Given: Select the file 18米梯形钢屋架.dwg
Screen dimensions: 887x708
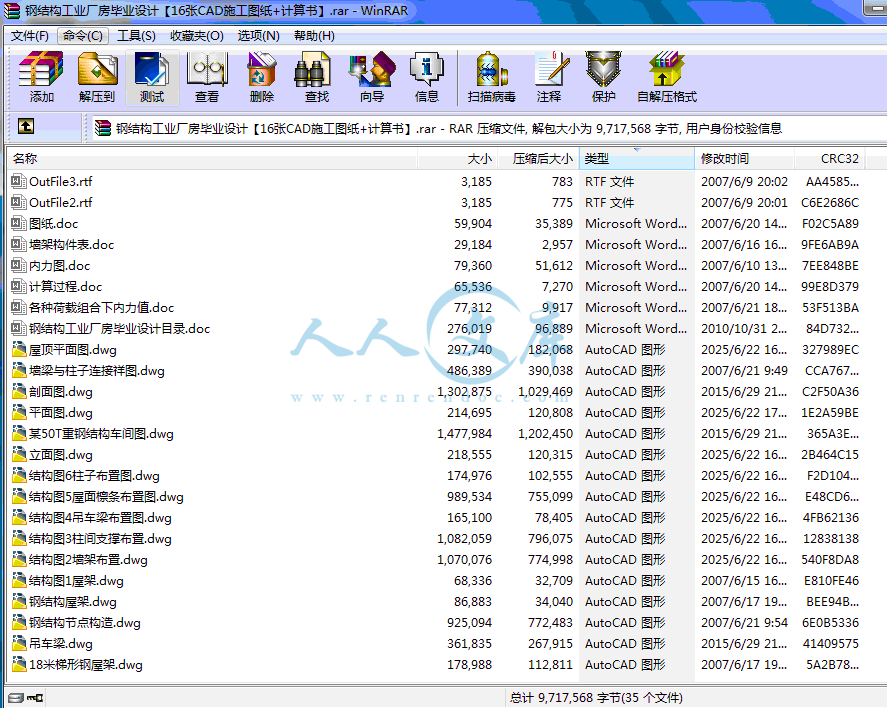Looking at the screenshot, I should click(86, 664).
